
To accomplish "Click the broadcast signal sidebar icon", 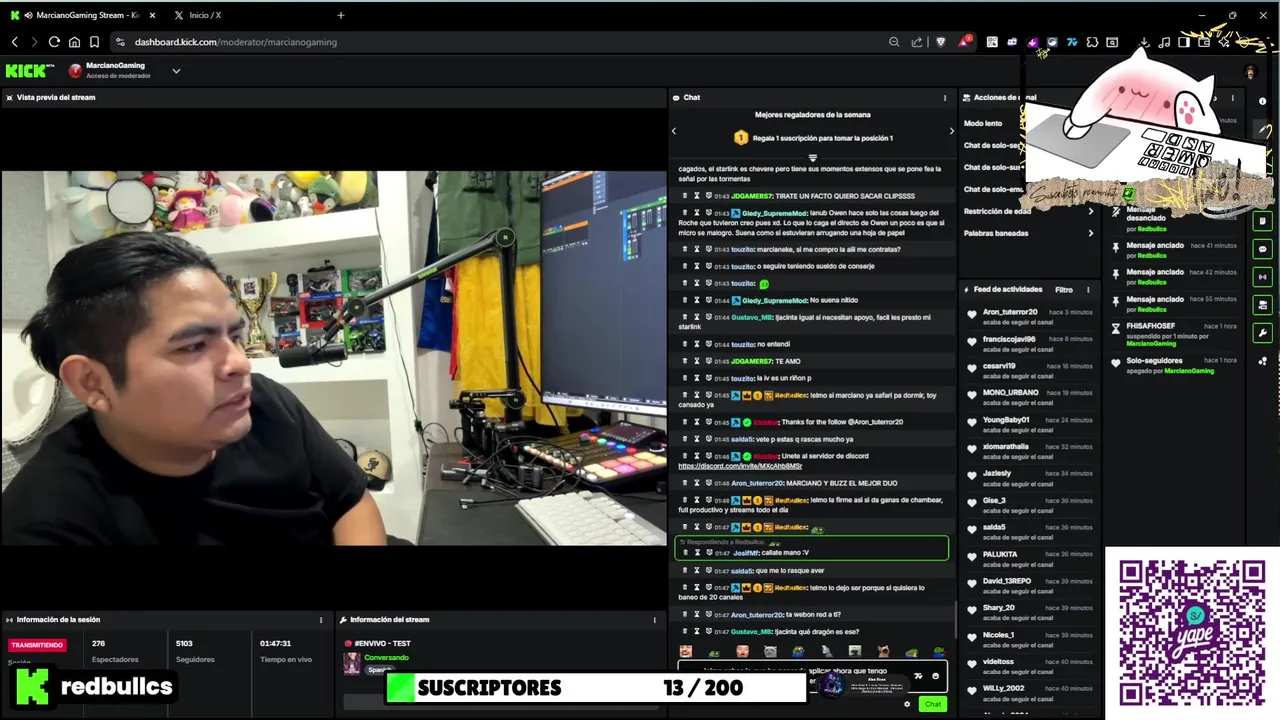I will 1263,277.
